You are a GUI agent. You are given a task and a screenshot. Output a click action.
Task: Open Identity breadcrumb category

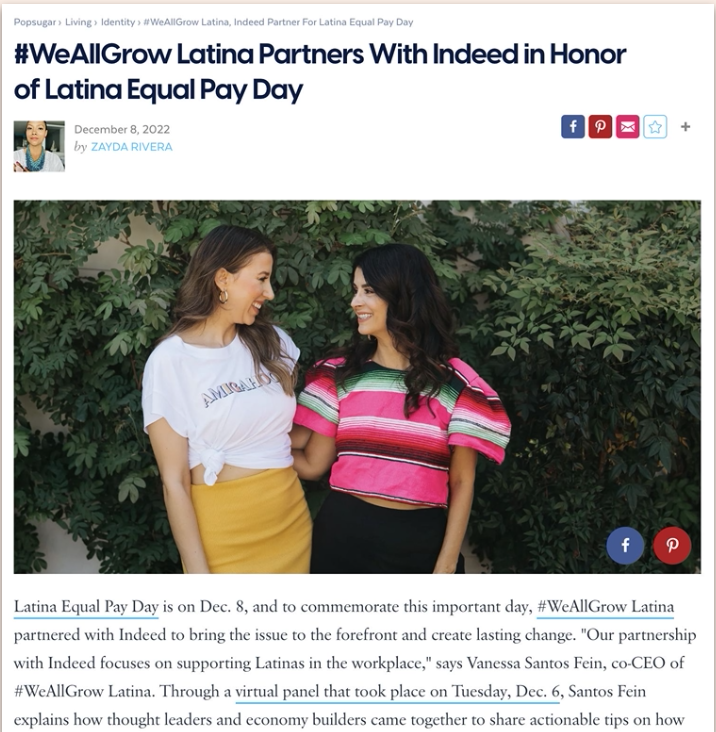point(118,22)
